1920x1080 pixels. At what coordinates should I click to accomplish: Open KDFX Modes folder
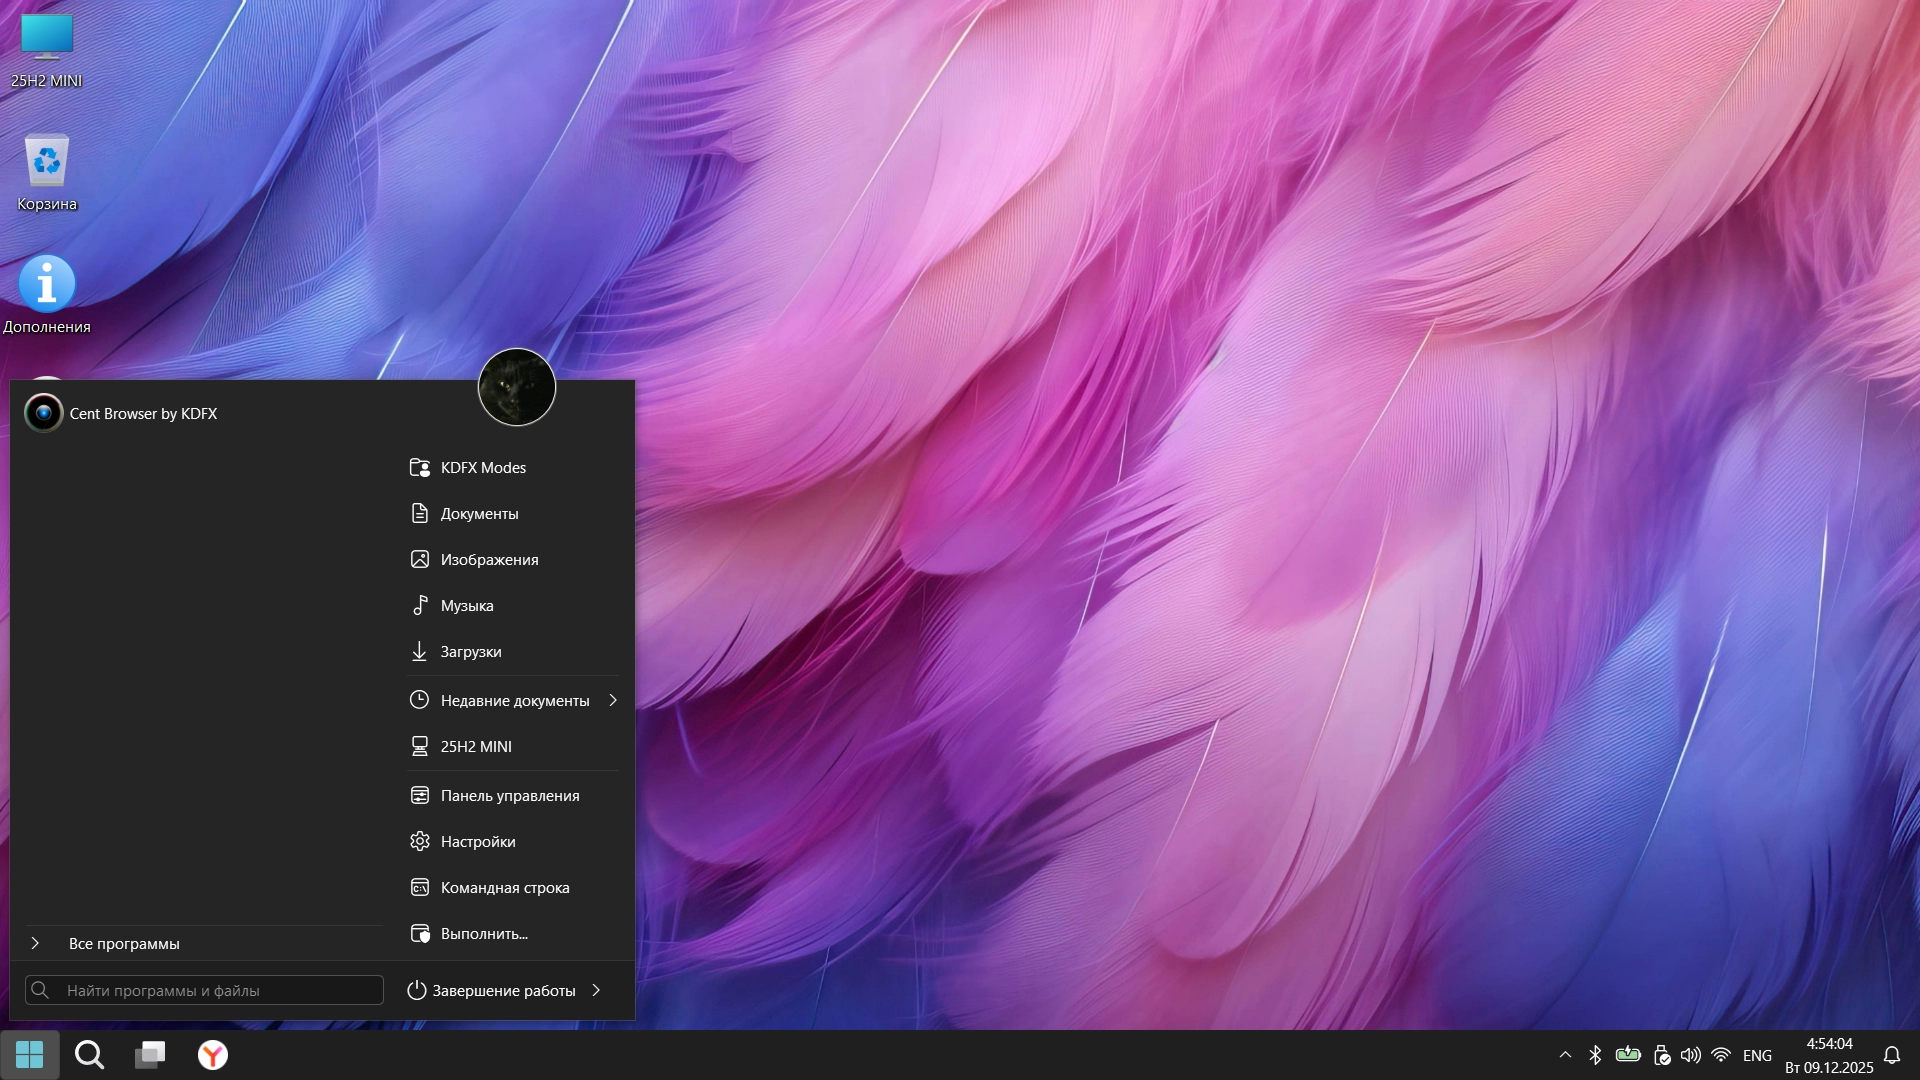pyautogui.click(x=483, y=467)
